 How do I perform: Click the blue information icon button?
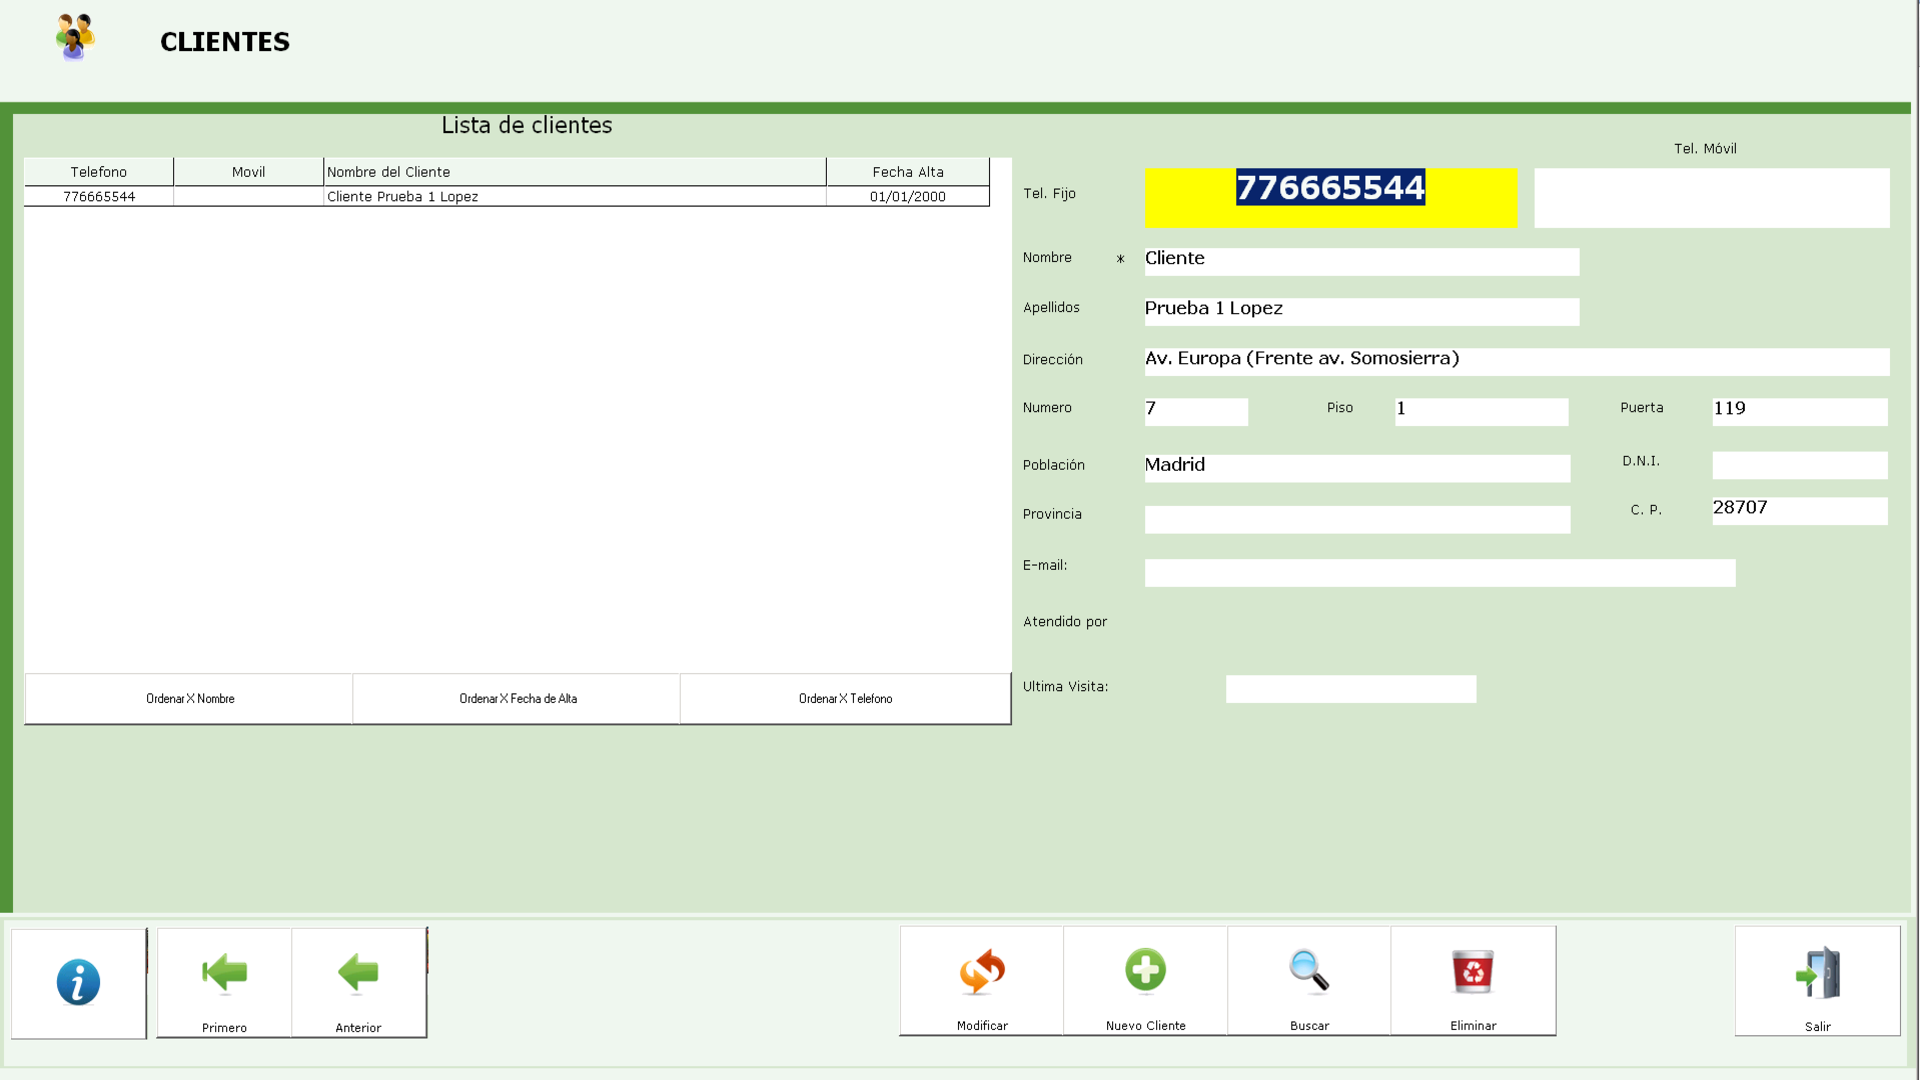pos(78,982)
